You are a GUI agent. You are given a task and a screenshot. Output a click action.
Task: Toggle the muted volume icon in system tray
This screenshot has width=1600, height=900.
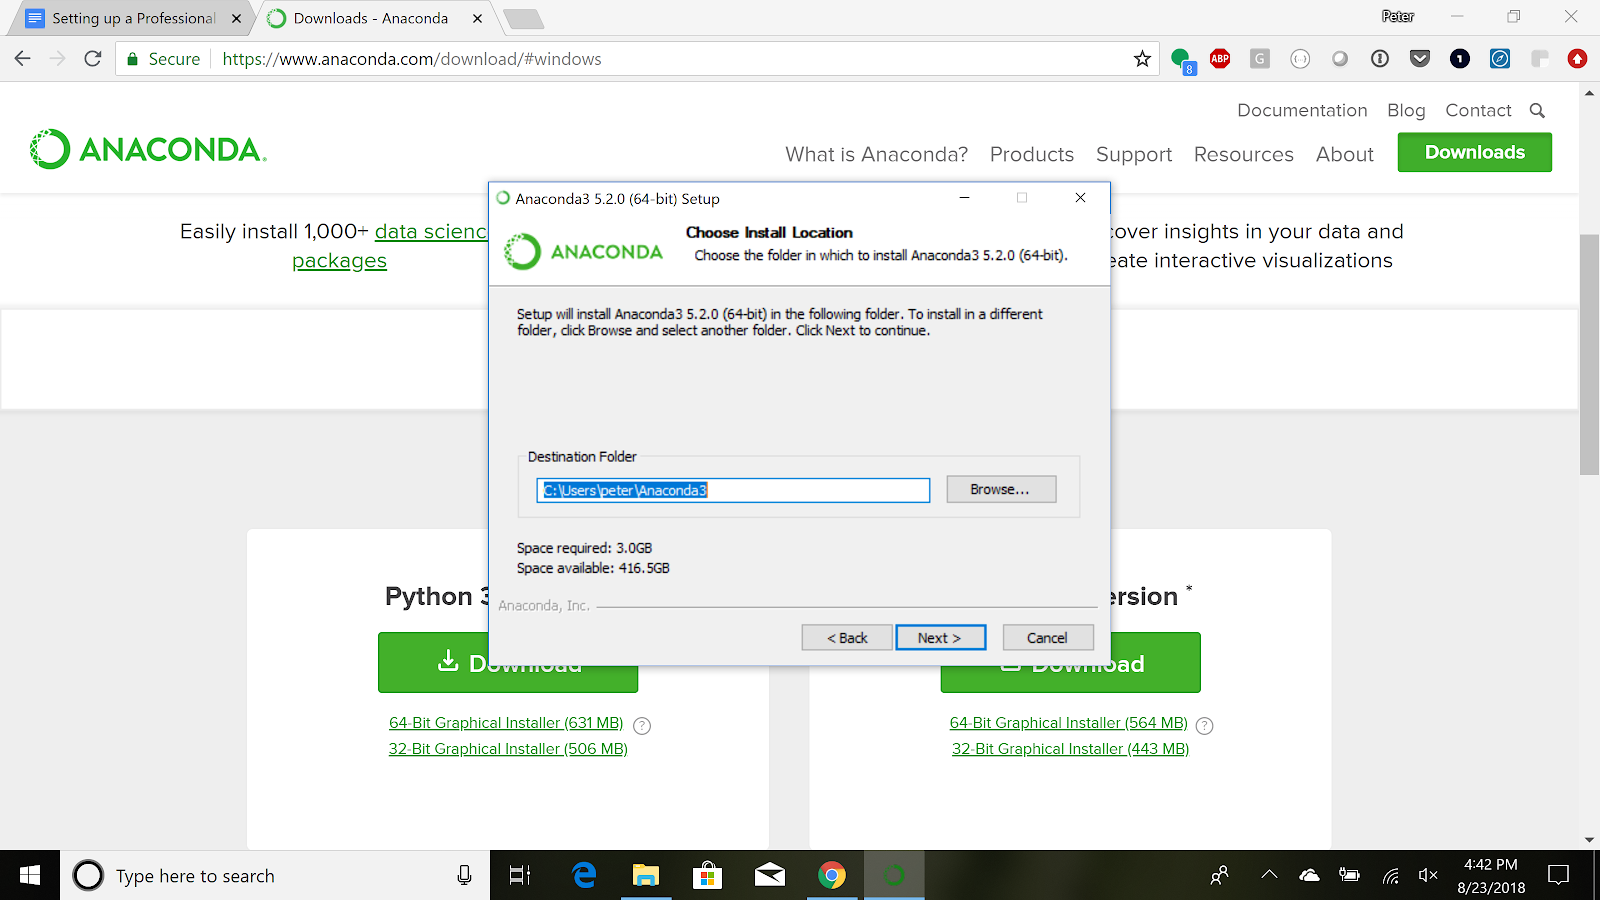pos(1428,876)
